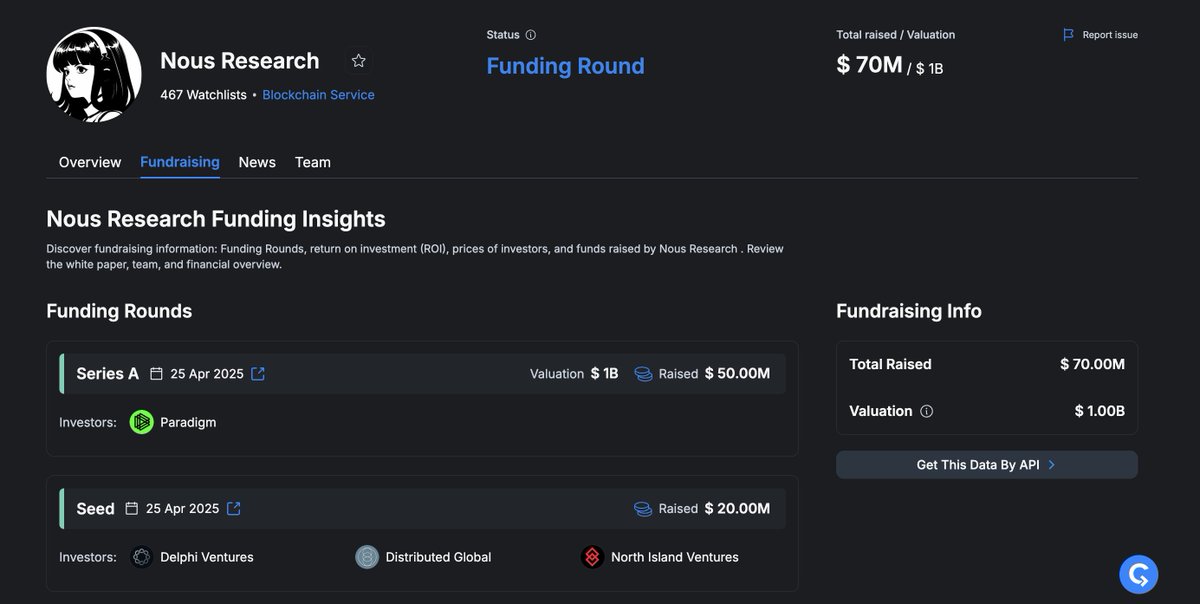
Task: Click the Status info icon
Action: (x=531, y=35)
